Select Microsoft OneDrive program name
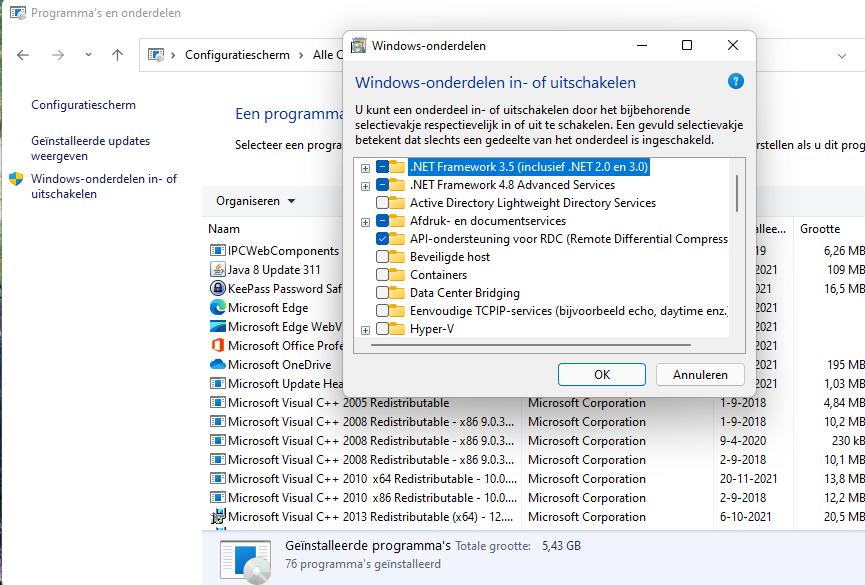This screenshot has width=865, height=585. (x=280, y=365)
